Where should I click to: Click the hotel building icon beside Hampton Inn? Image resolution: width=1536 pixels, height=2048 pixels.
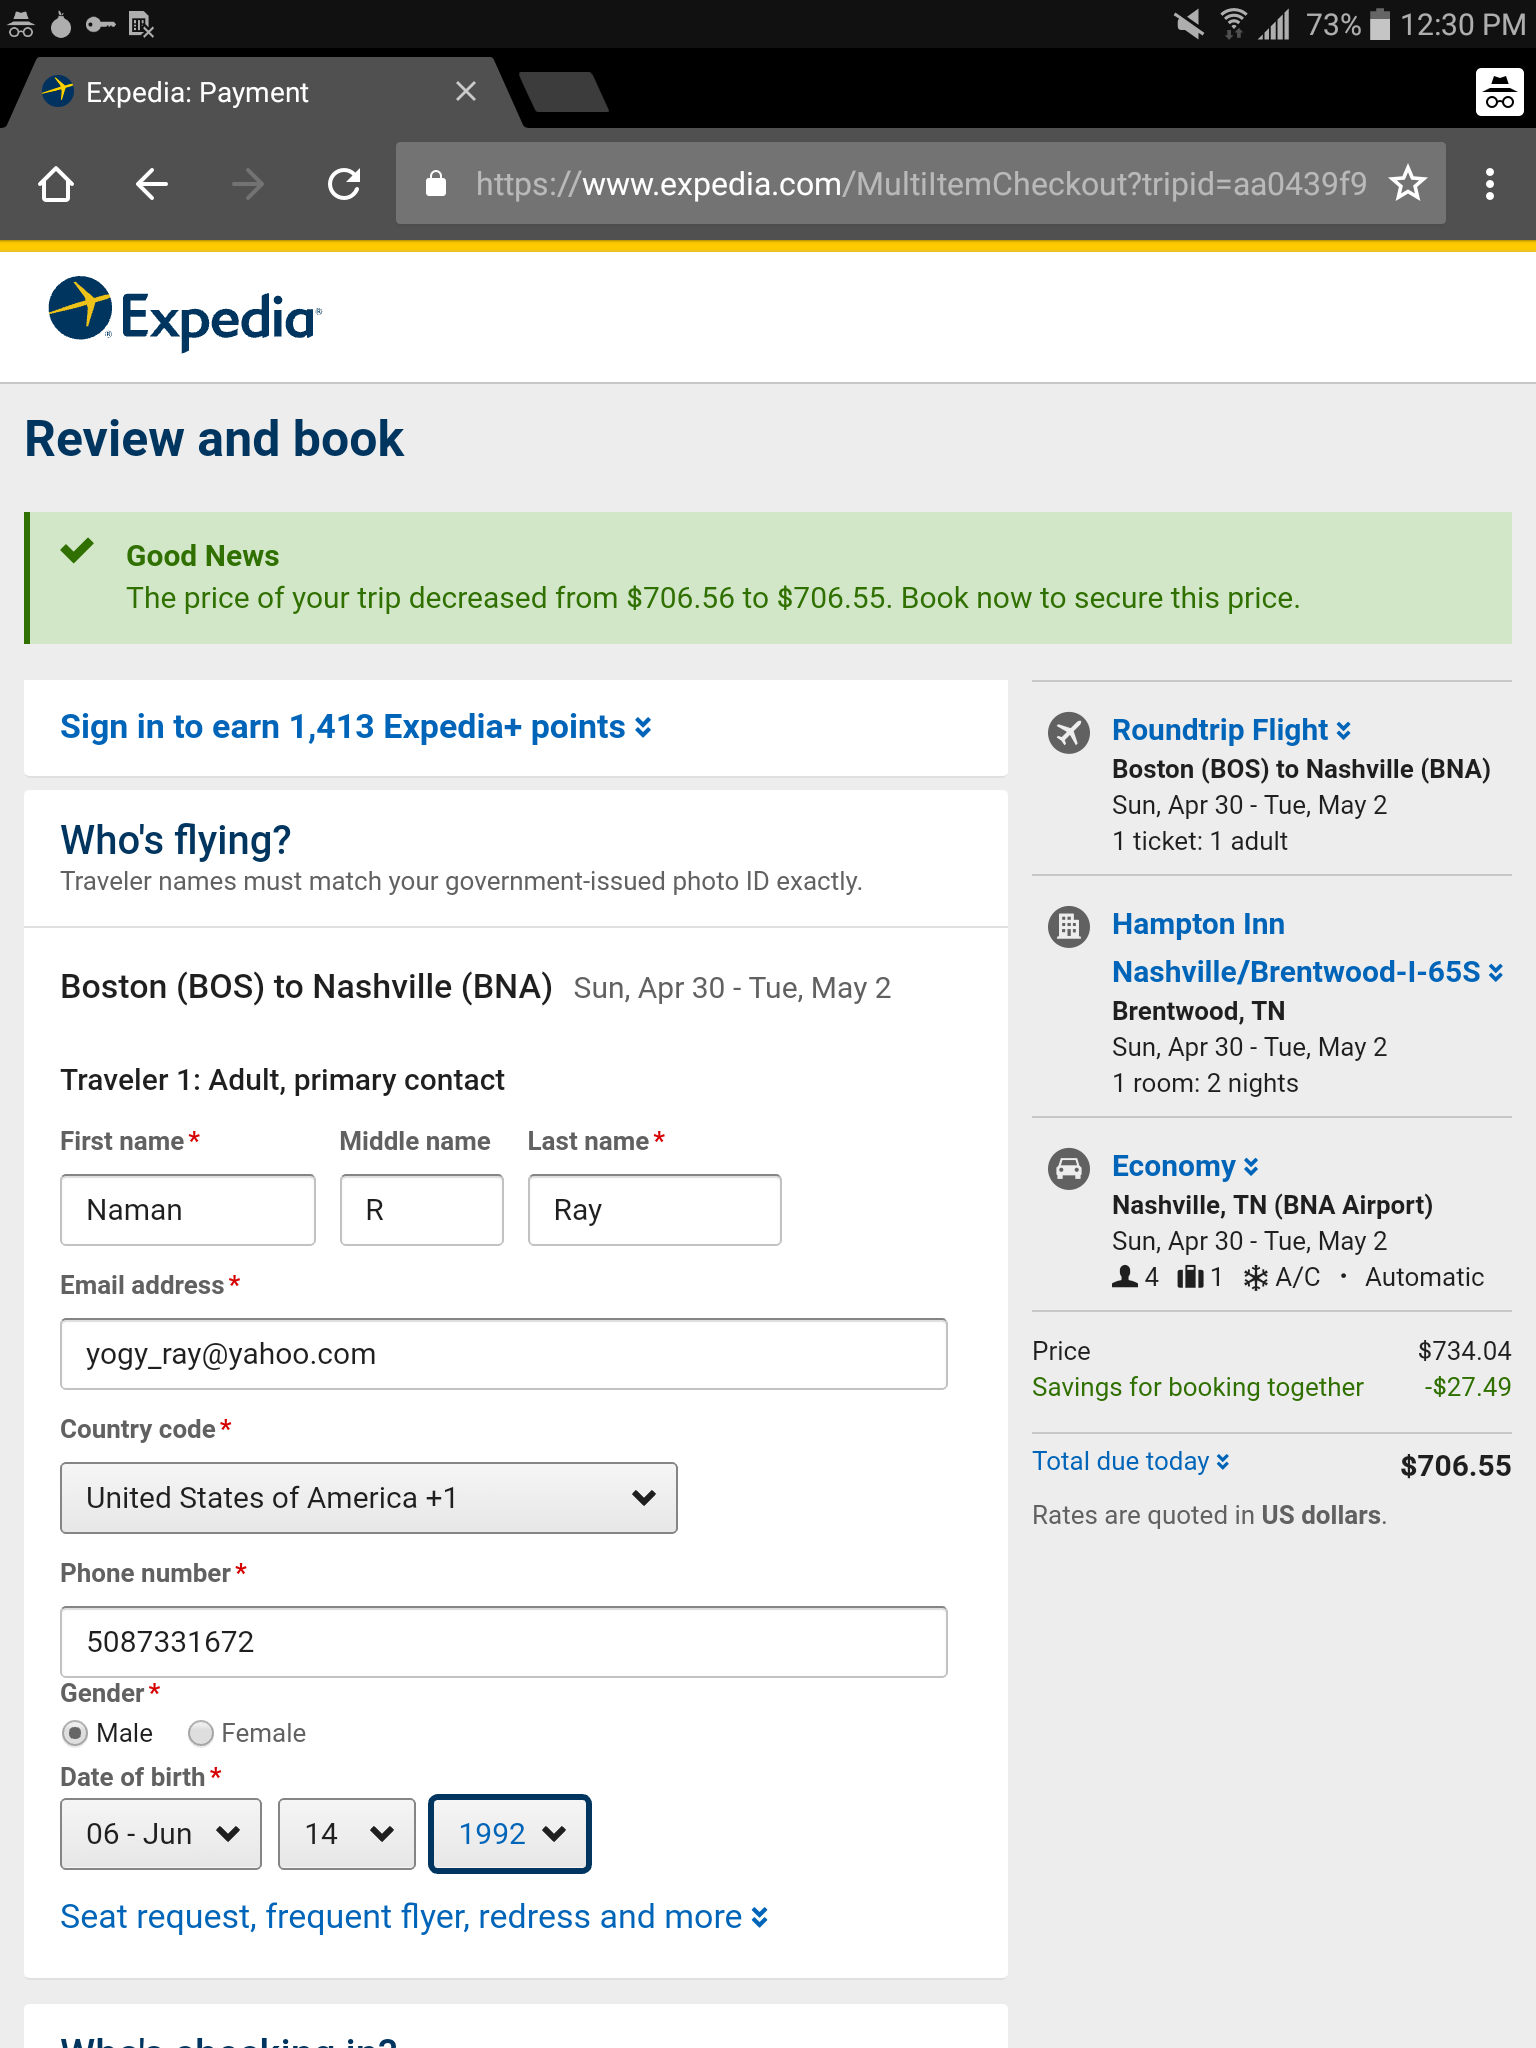click(x=1069, y=926)
